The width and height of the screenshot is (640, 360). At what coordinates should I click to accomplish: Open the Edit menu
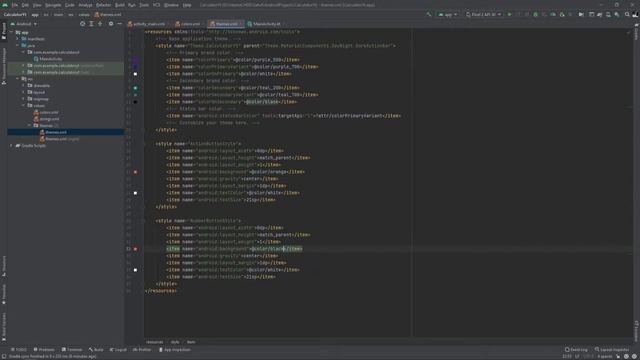point(25,5)
